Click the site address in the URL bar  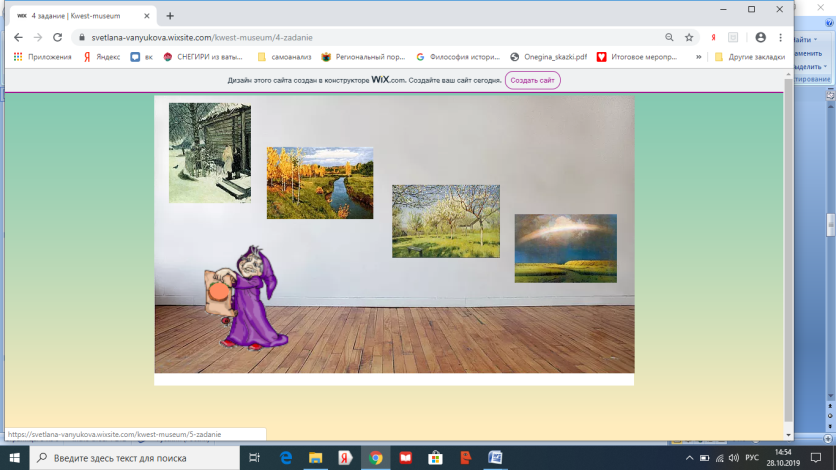click(202, 37)
